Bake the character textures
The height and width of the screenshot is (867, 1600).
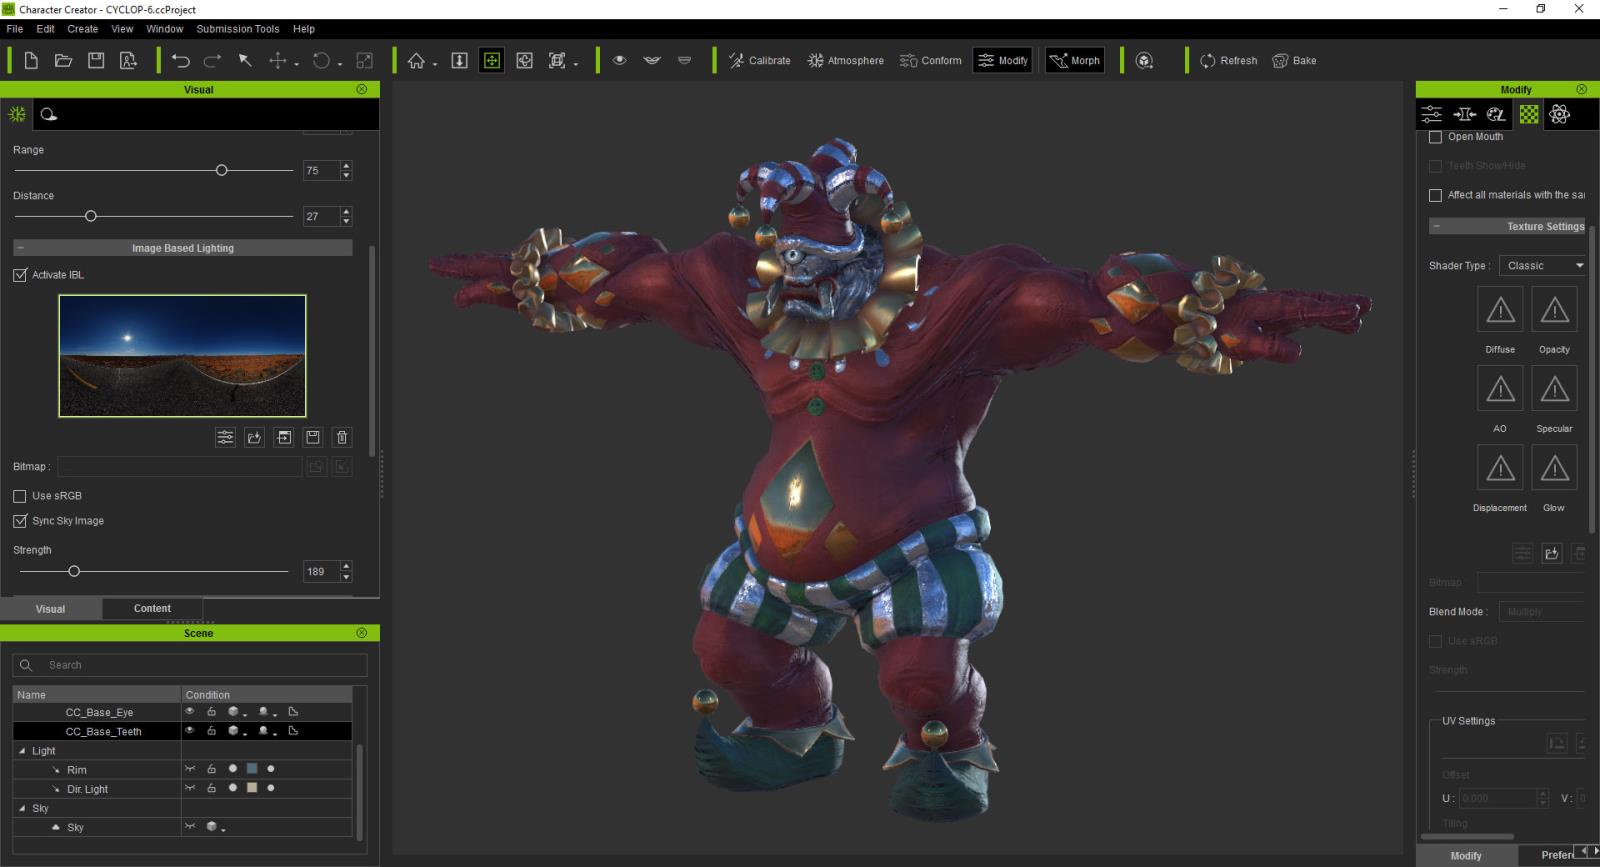pyautogui.click(x=1294, y=61)
